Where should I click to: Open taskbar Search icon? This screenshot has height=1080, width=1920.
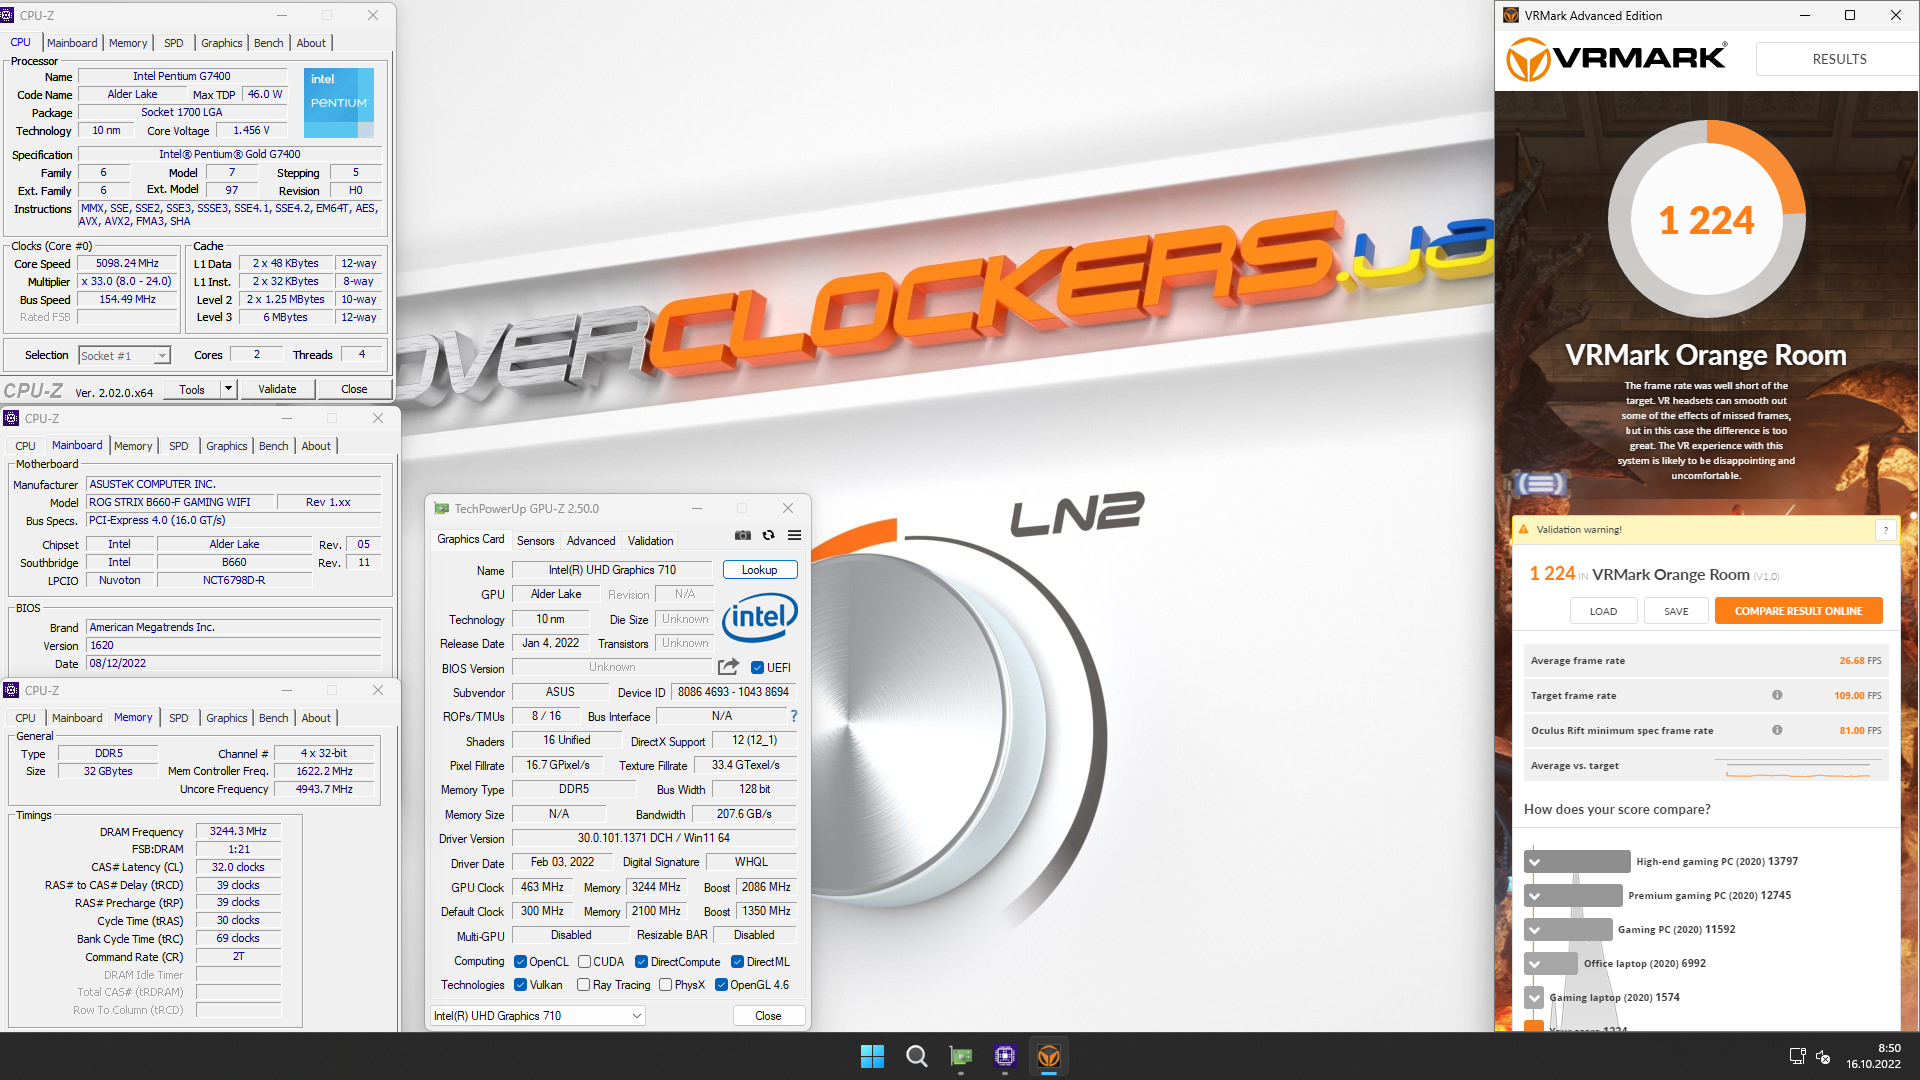point(916,1056)
